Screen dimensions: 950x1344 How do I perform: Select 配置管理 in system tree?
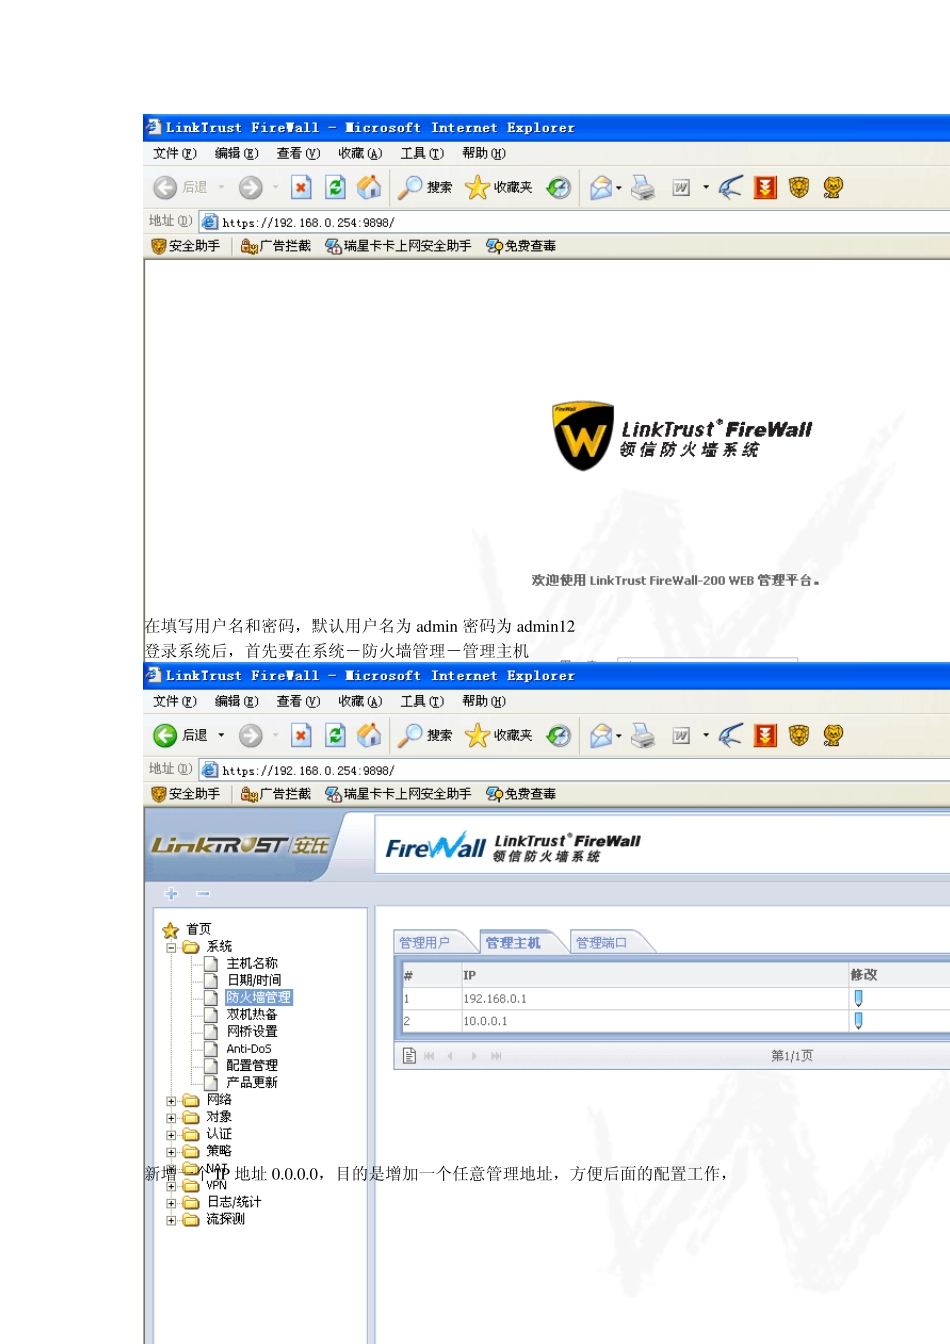252,1065
